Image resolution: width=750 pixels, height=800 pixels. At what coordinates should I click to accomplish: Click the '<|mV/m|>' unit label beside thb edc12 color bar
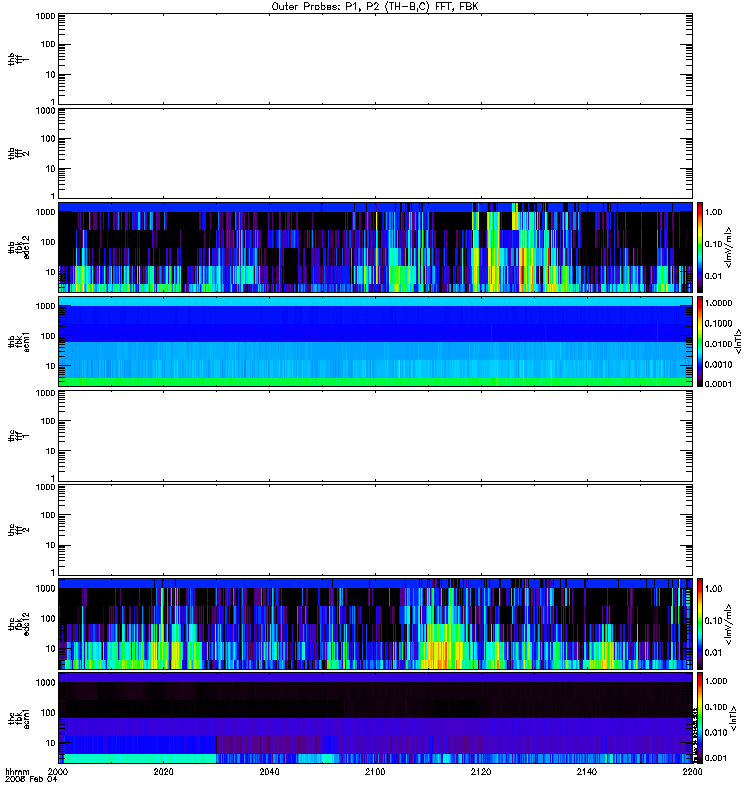[729, 247]
